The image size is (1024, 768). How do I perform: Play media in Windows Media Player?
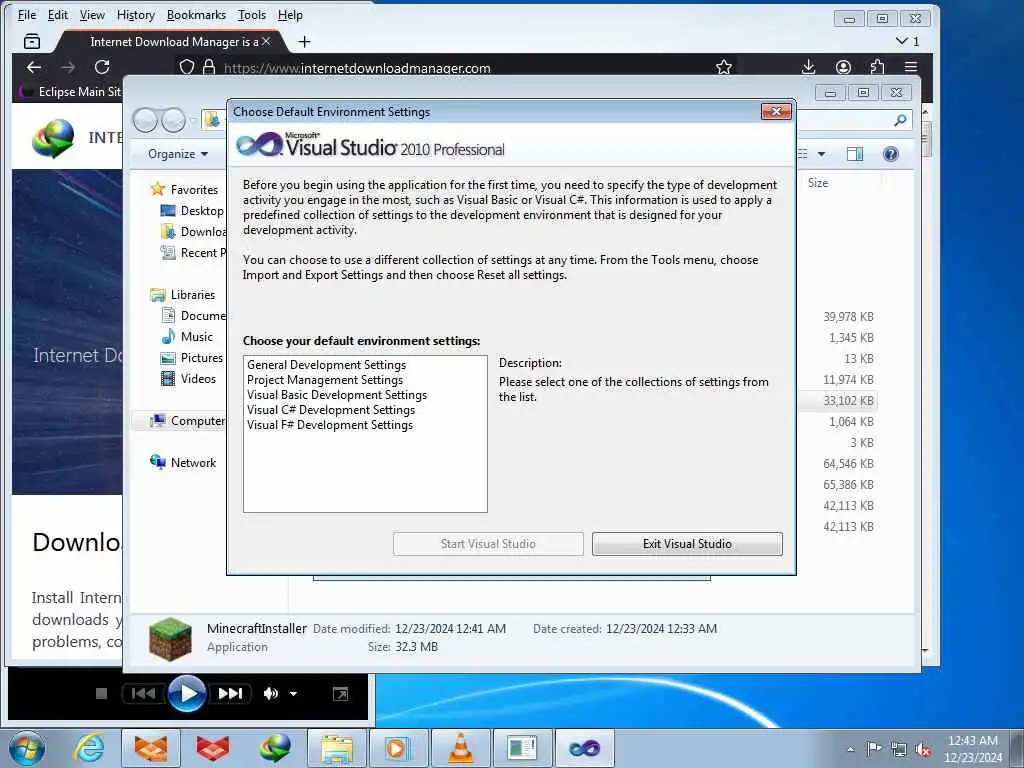click(x=187, y=693)
